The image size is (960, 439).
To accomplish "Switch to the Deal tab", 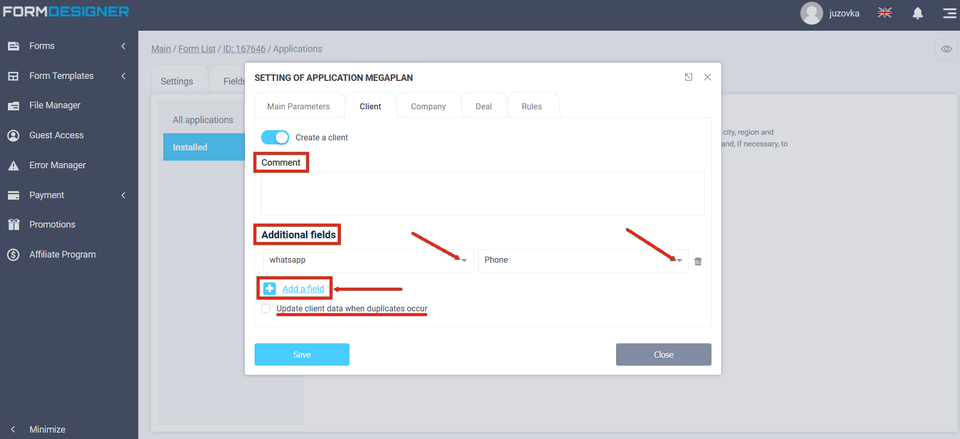I will click(x=484, y=106).
